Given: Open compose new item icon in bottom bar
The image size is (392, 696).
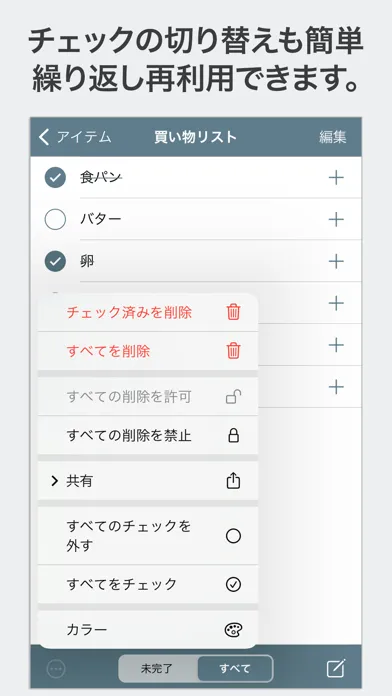Looking at the screenshot, I should pyautogui.click(x=336, y=668).
